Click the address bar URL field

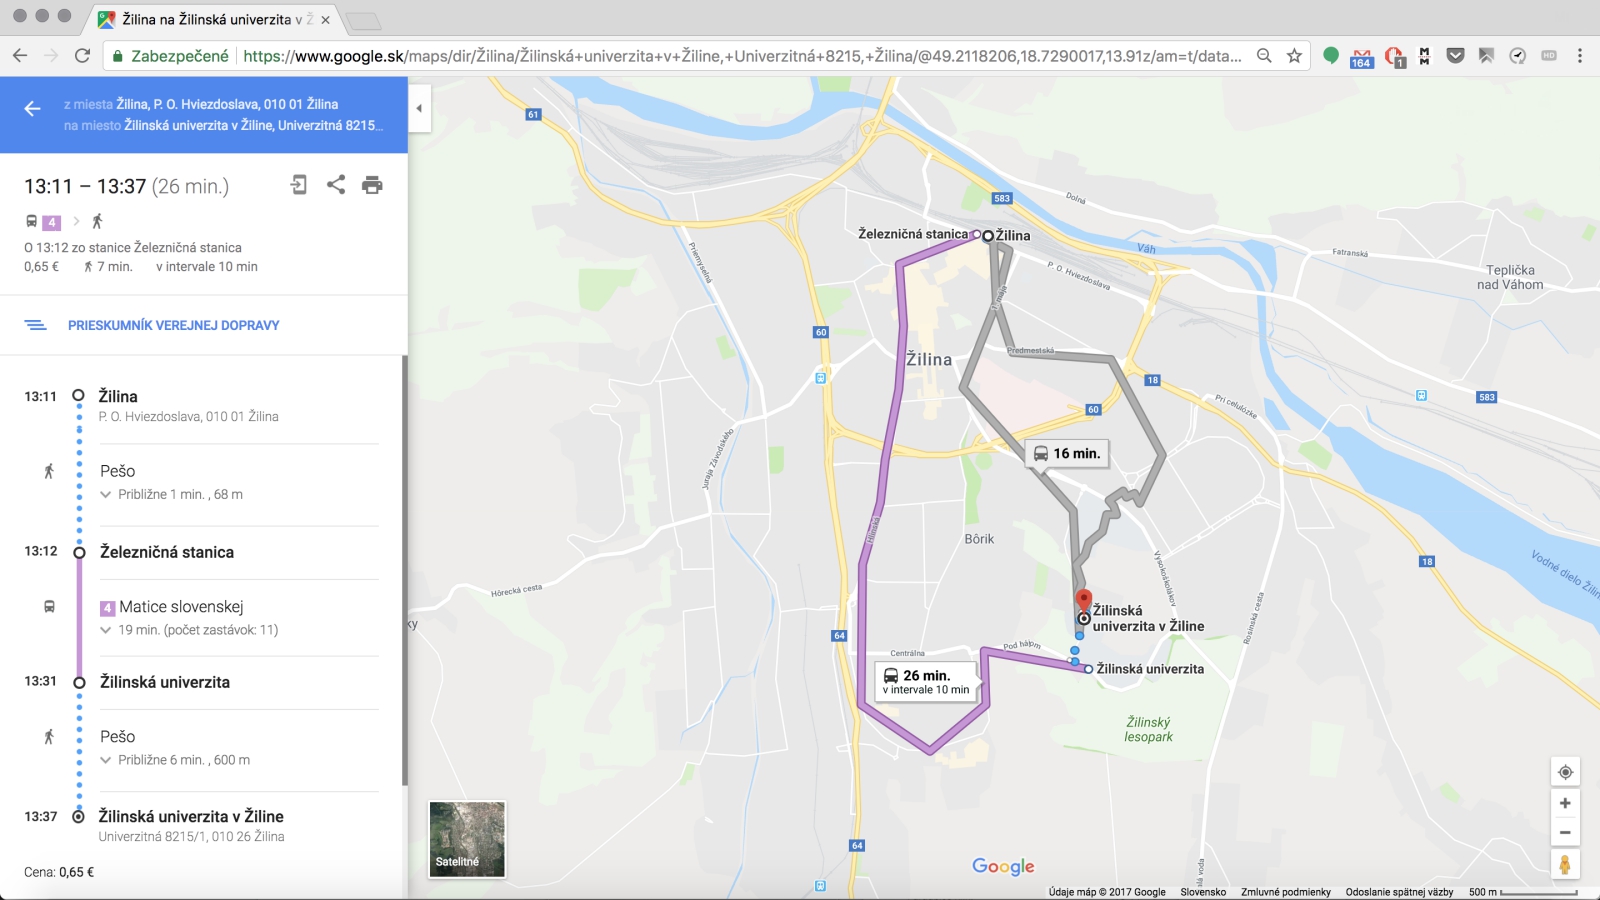[740, 56]
